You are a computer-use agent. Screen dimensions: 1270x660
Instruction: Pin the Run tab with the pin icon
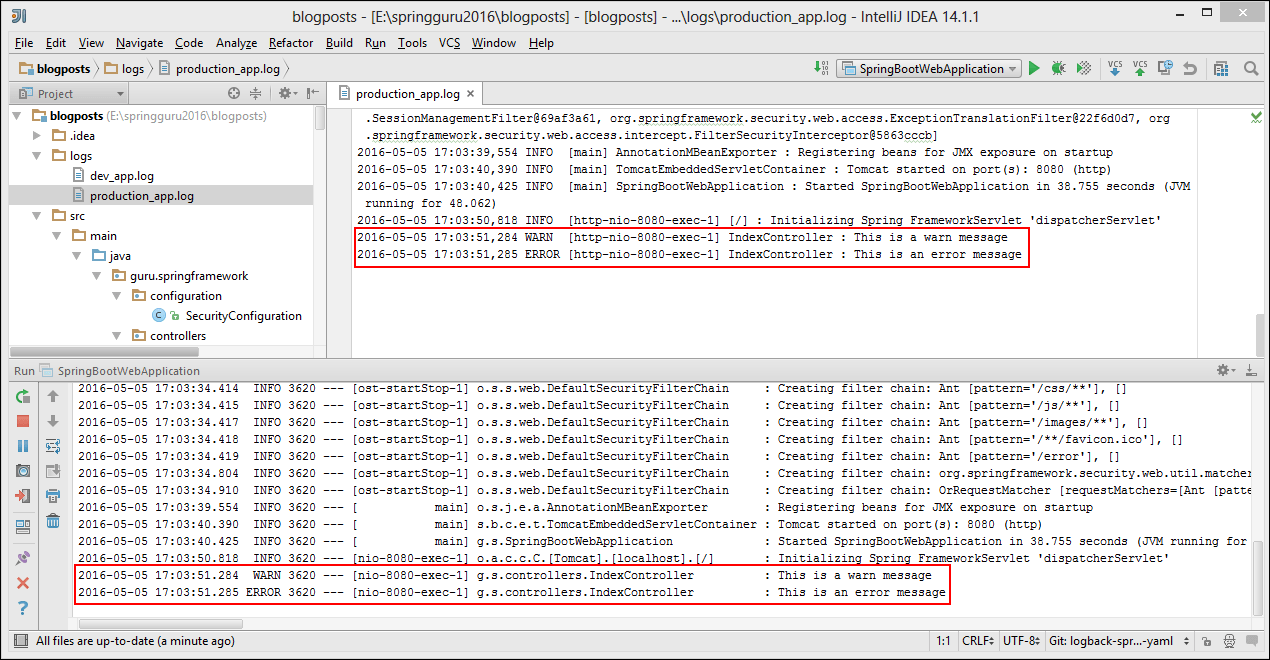pos(22,556)
